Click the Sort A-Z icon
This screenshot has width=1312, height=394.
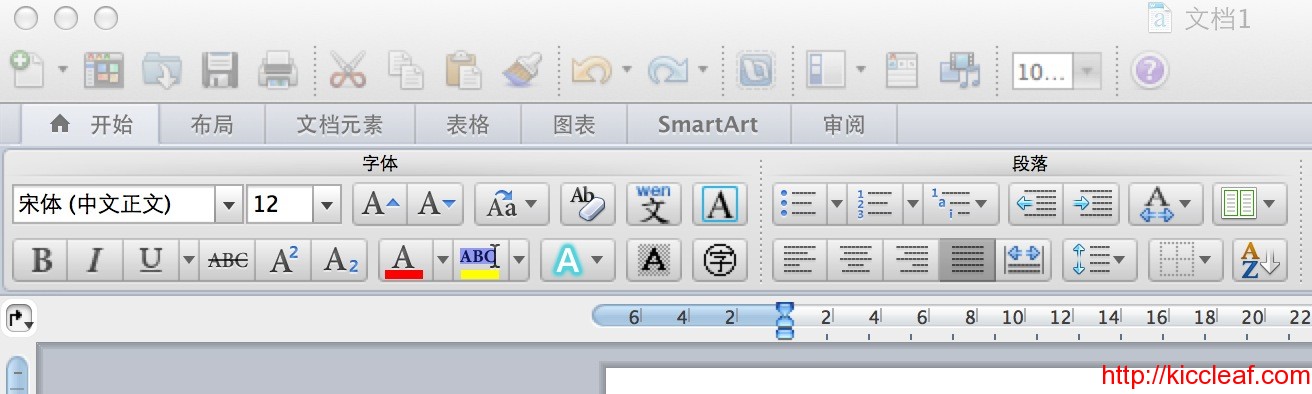pyautogui.click(x=1259, y=261)
